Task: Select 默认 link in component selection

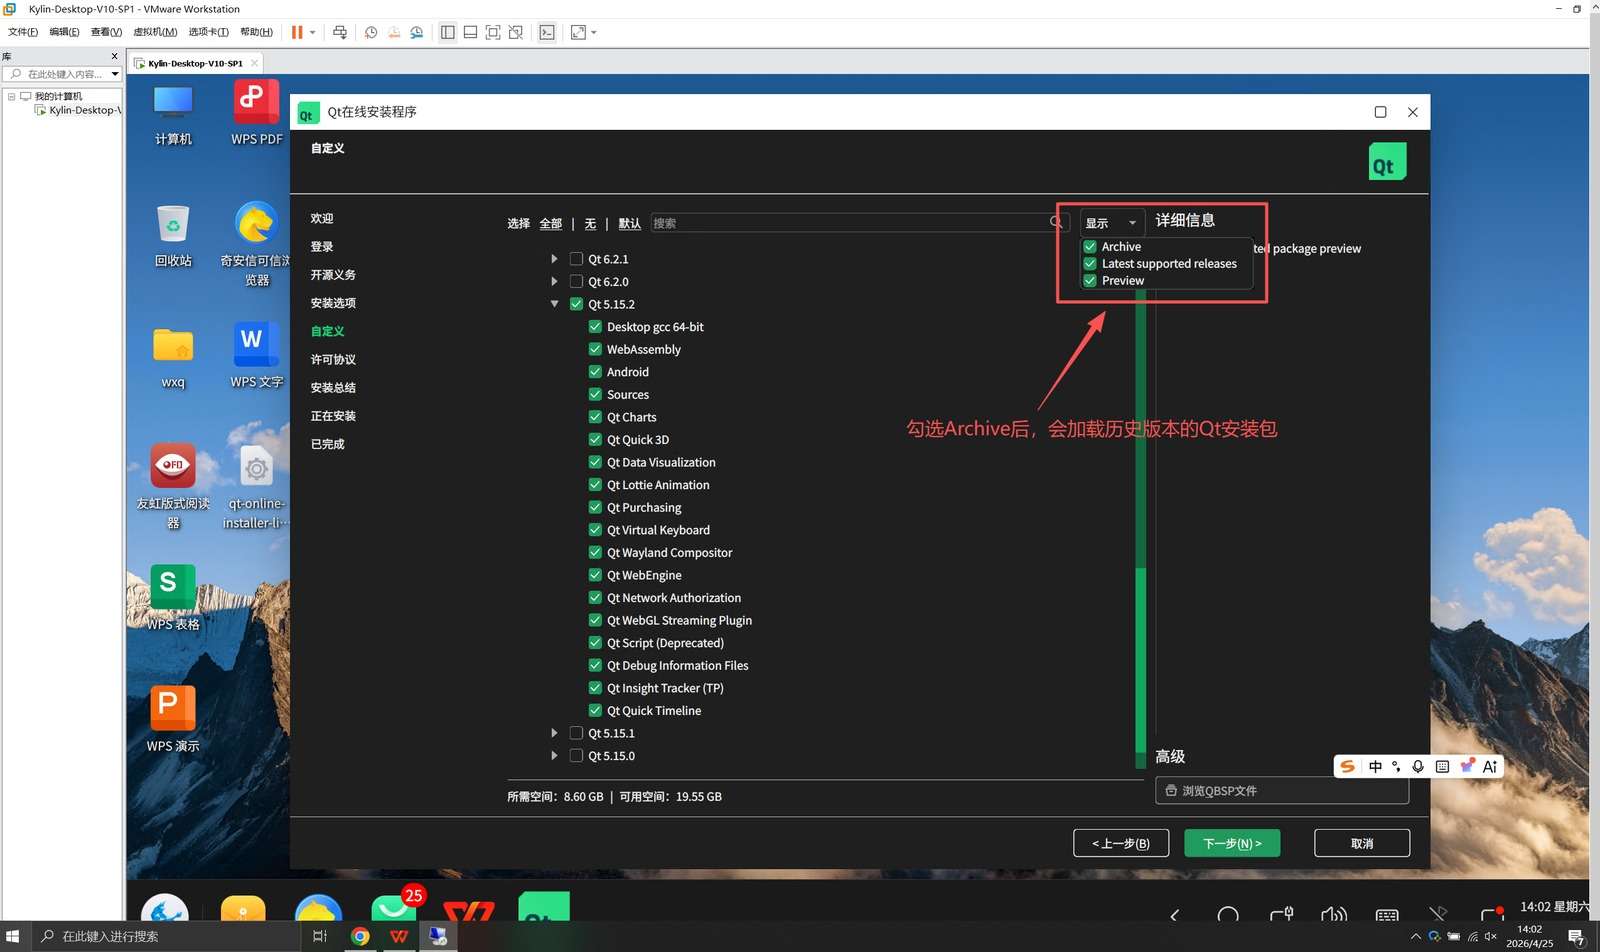Action: tap(629, 223)
